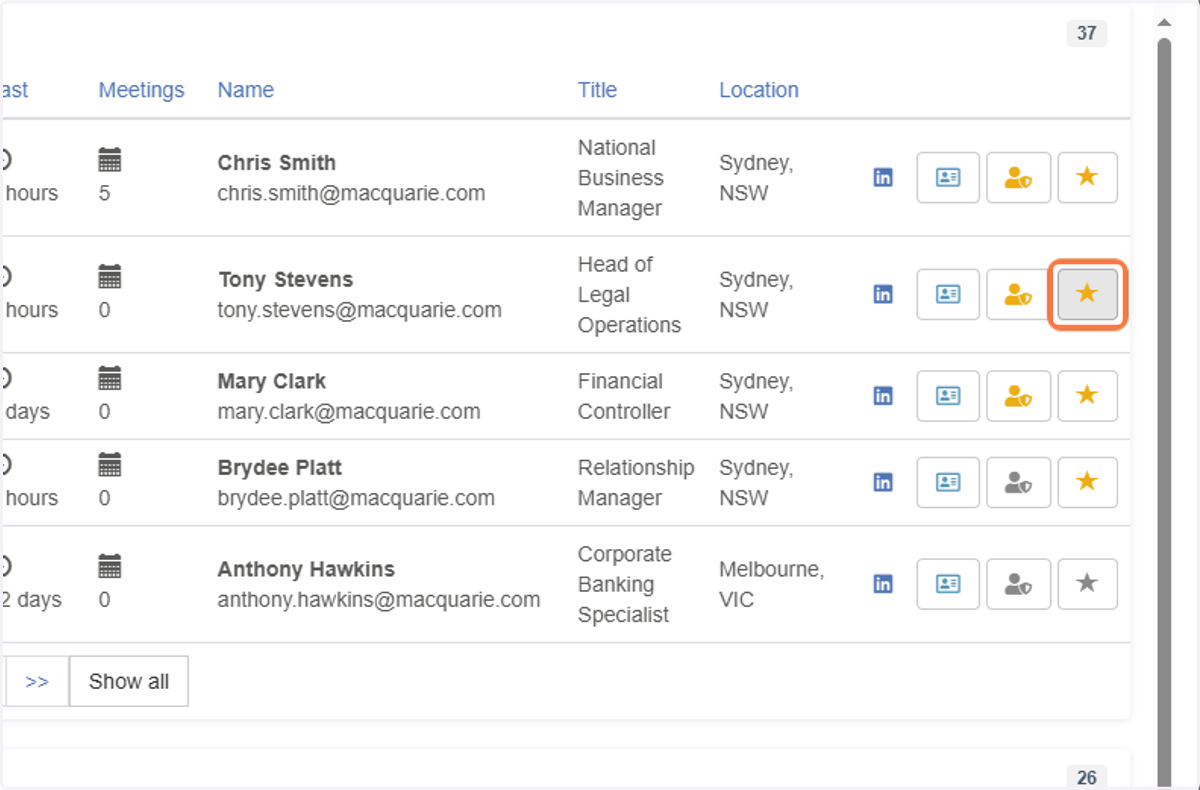Select the name Chris Smith
The image size is (1200, 790).
click(277, 163)
